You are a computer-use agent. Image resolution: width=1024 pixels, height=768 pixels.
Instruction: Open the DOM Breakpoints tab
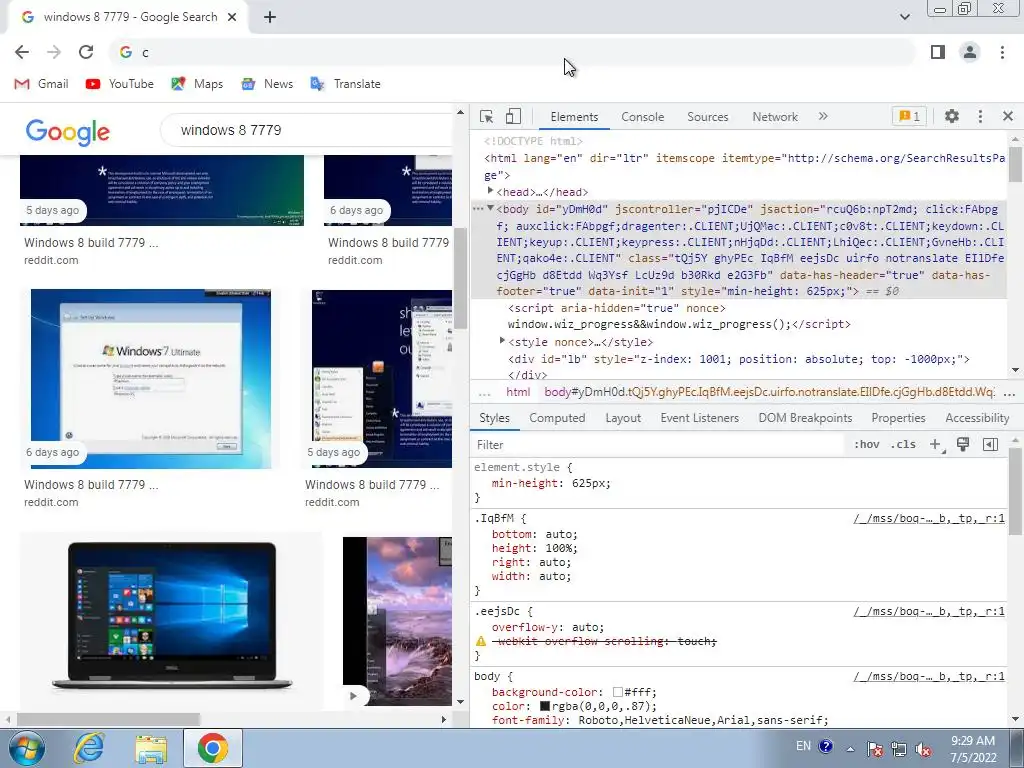805,418
